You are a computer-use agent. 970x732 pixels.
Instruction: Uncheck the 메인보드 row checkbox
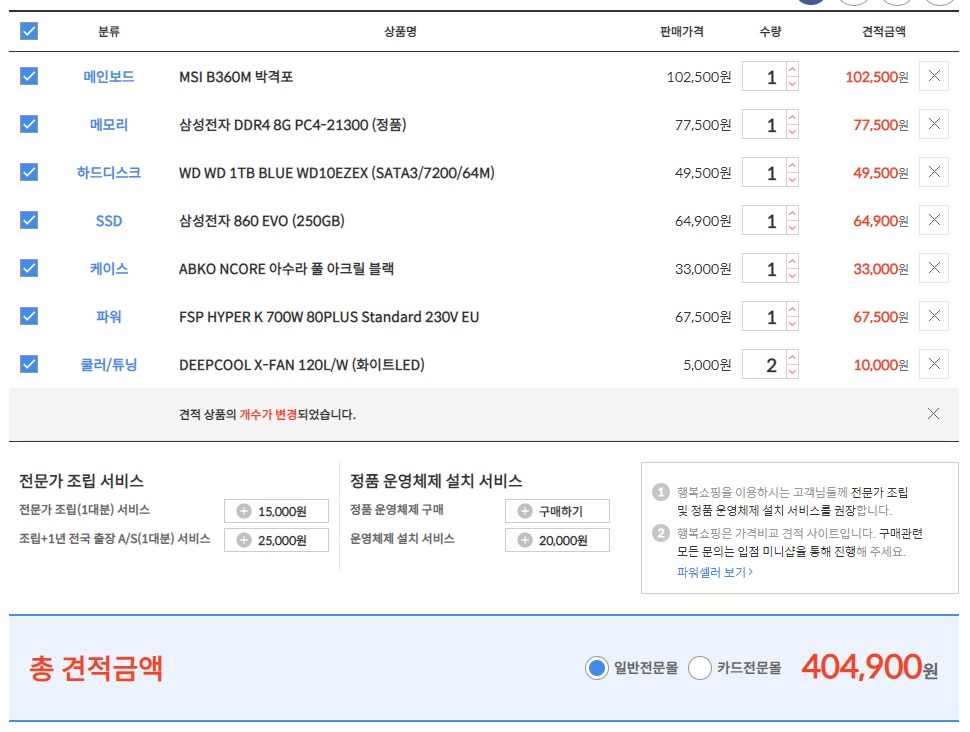[29, 76]
